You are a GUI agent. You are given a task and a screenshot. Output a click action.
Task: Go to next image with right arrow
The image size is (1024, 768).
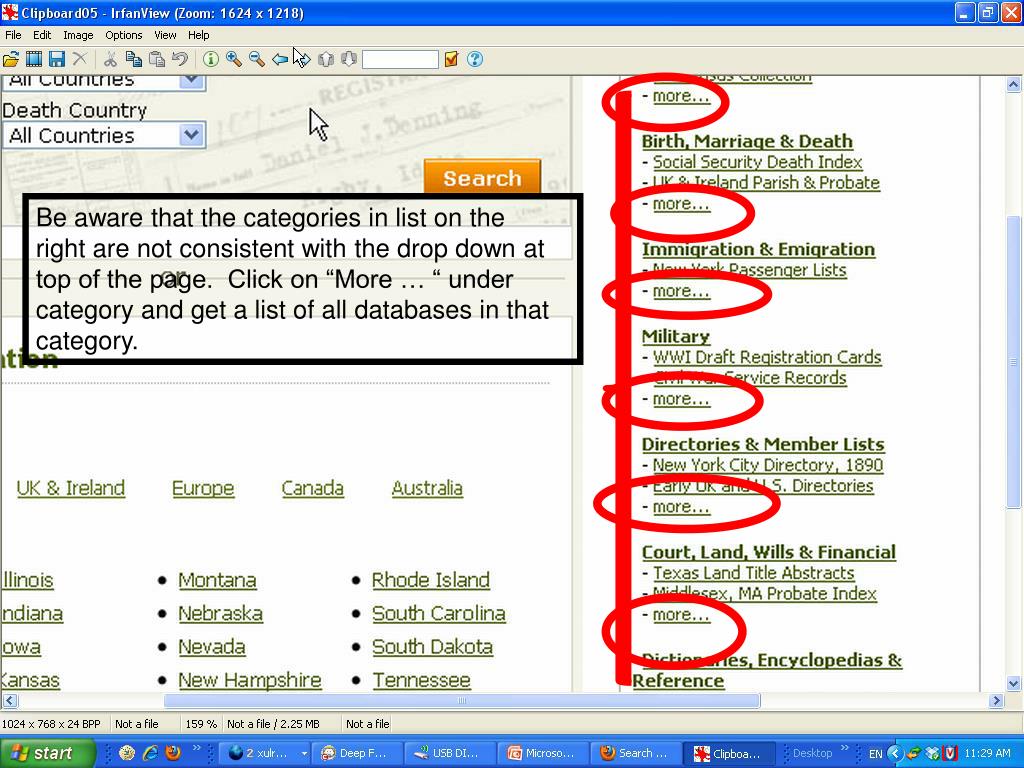tap(302, 59)
